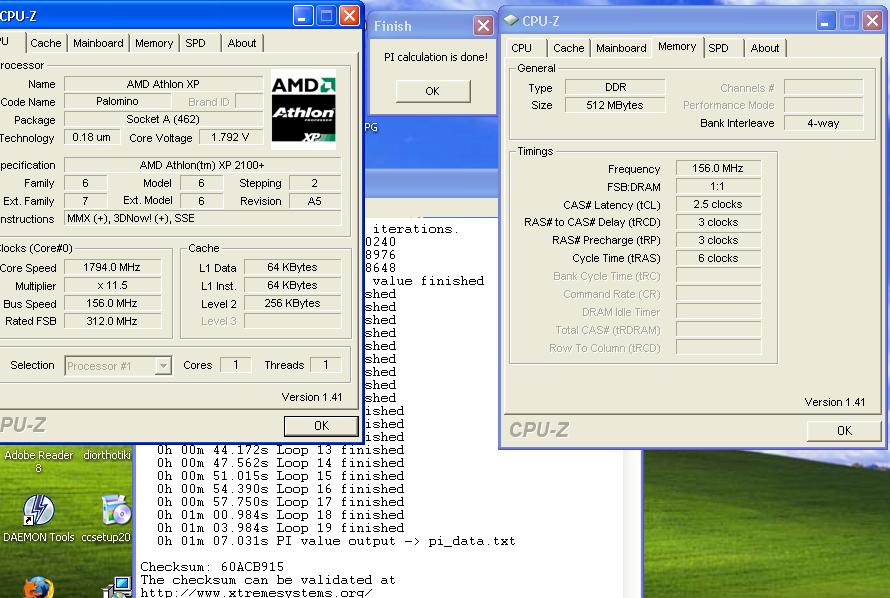Switch to CPU tab in right CPU-Z window
Viewport: 890px width, 598px height.
click(x=521, y=48)
